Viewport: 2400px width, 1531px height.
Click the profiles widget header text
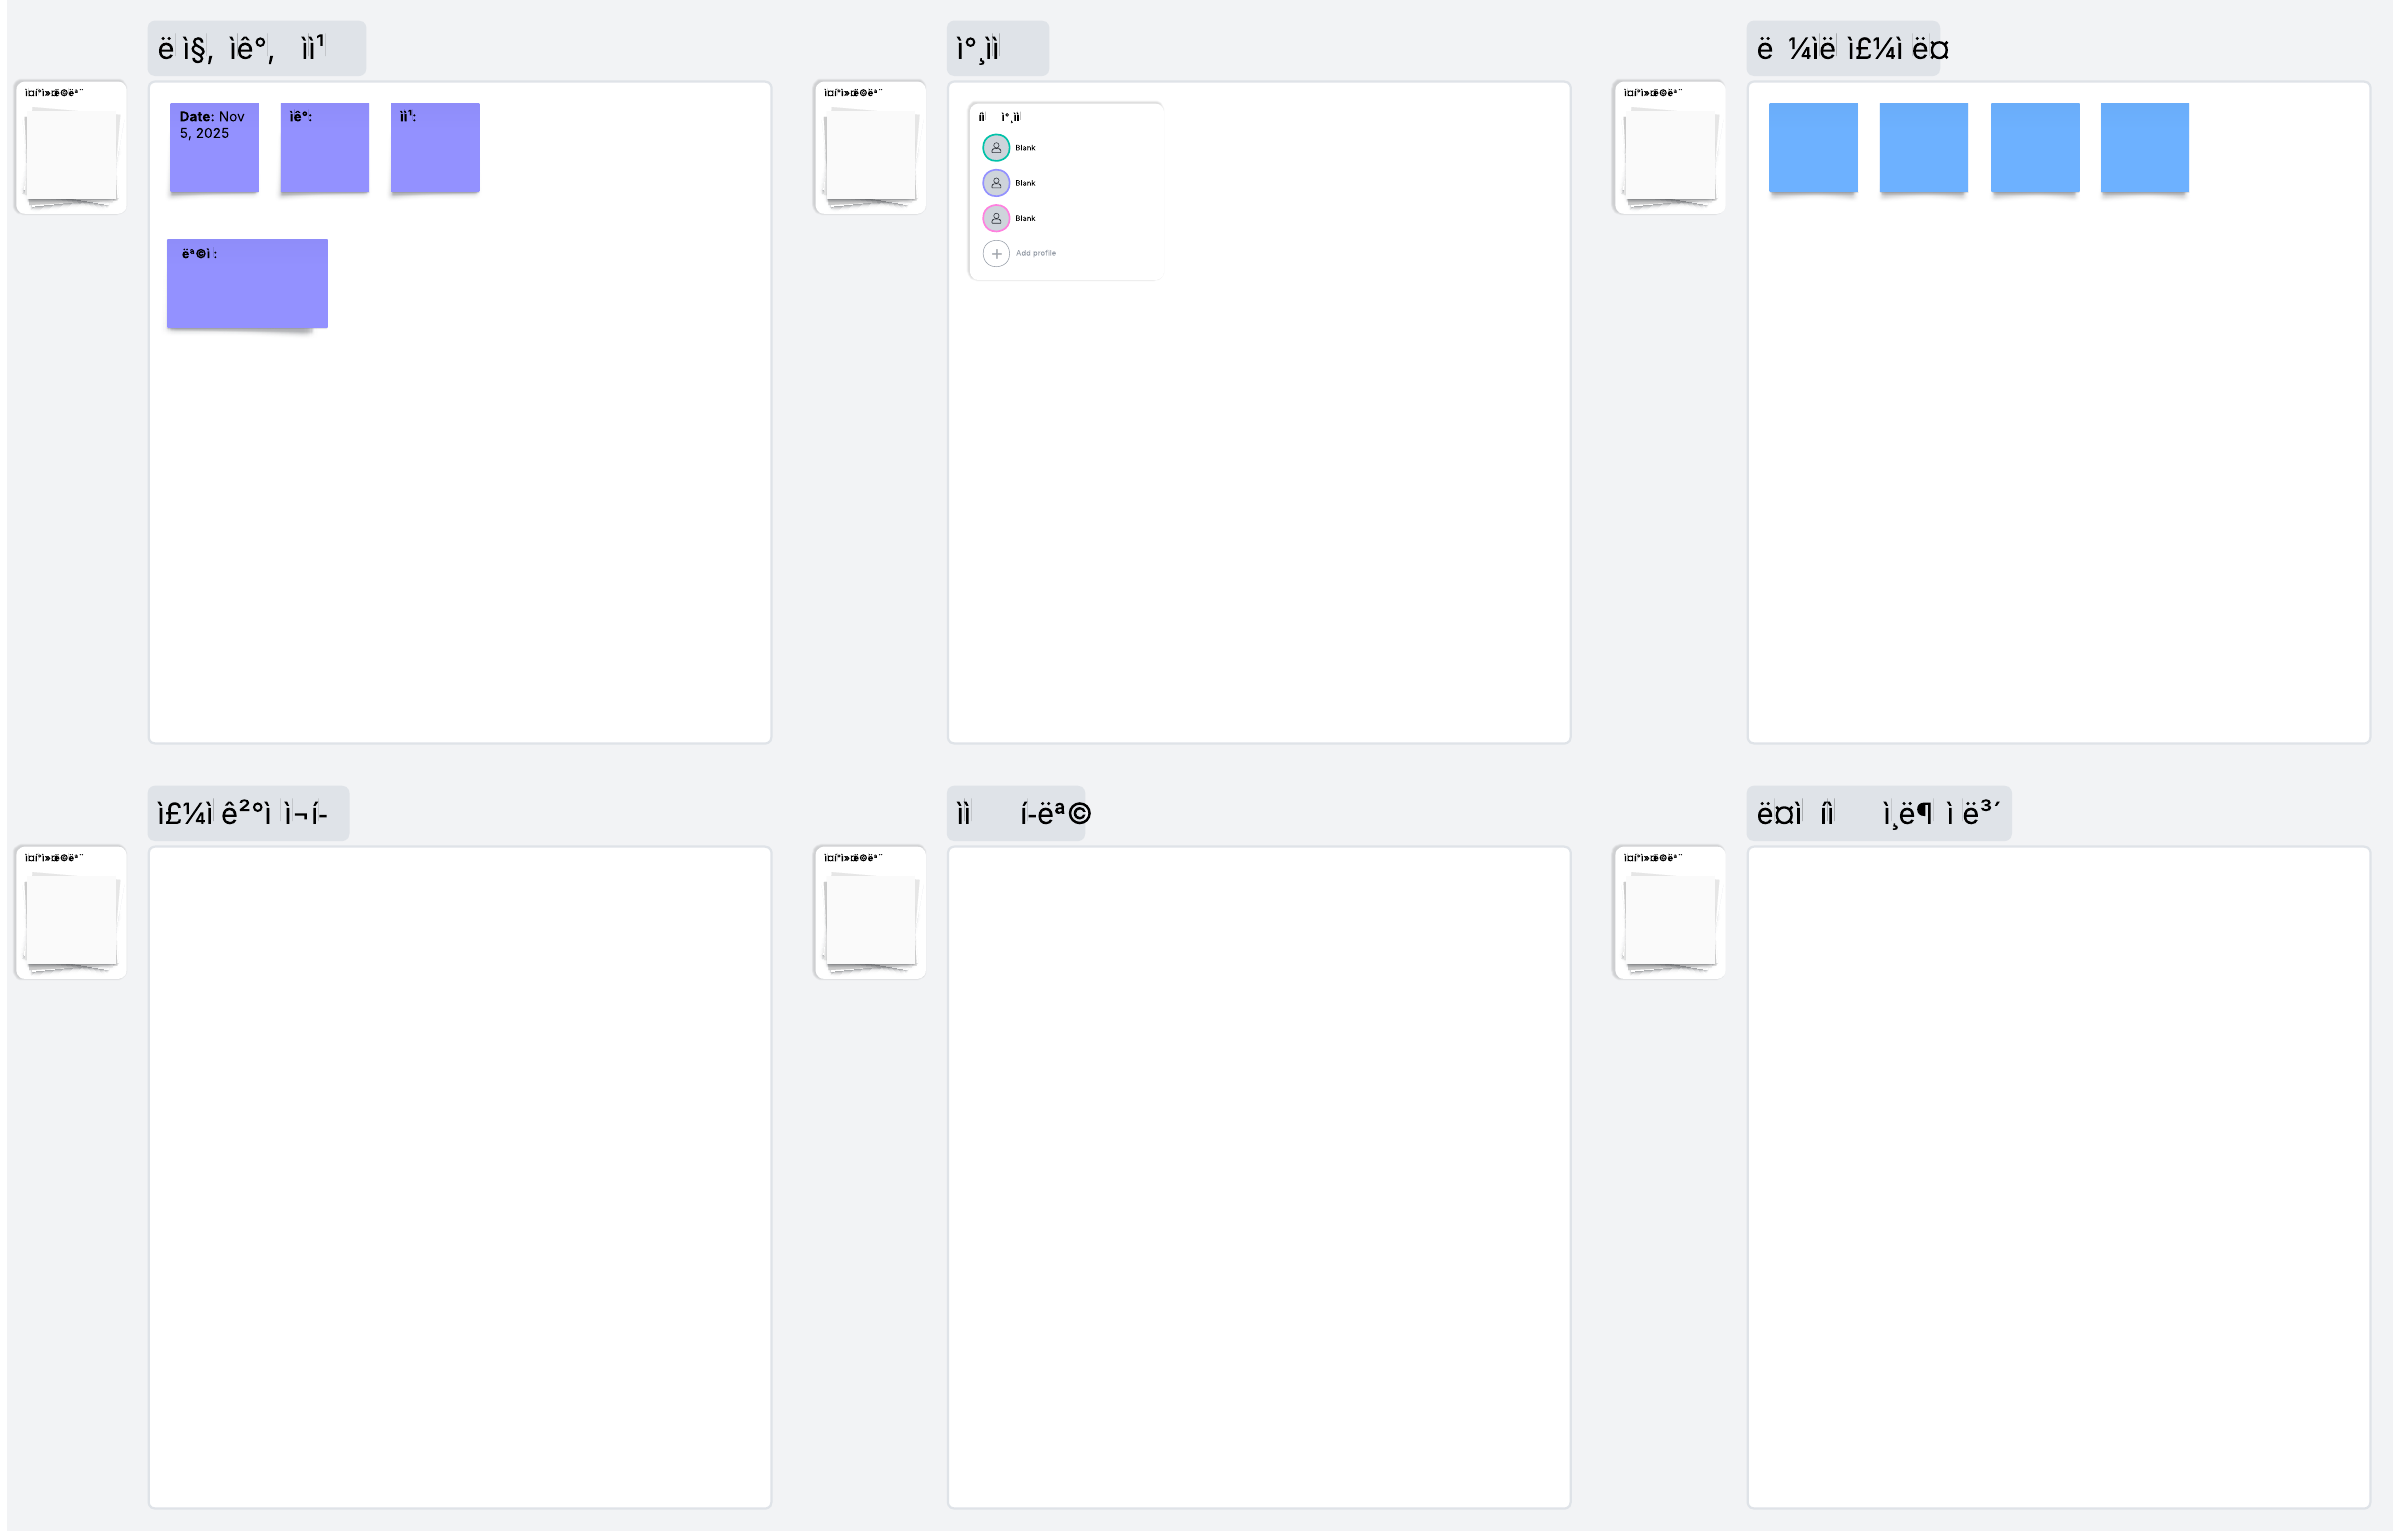coord(999,117)
